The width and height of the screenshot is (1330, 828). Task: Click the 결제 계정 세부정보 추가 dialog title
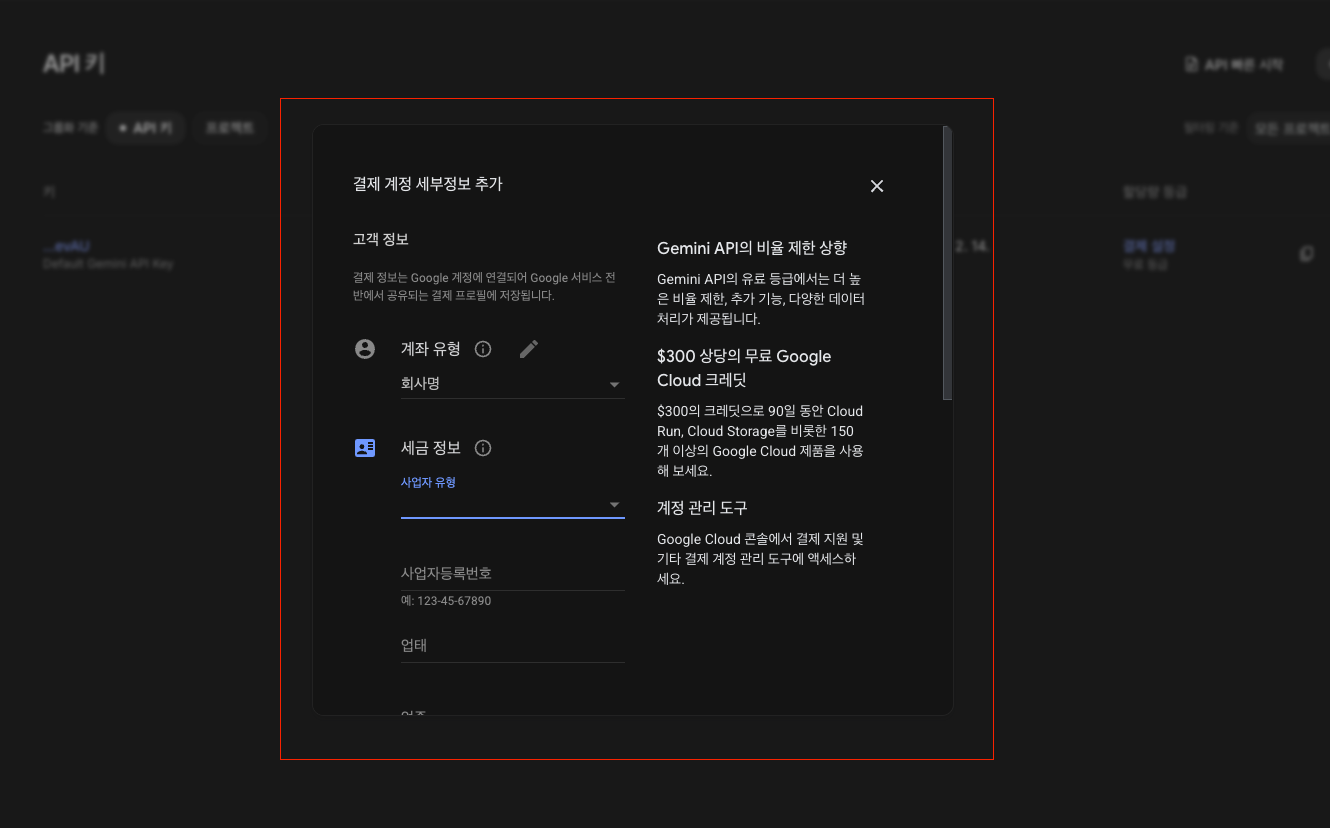click(428, 184)
